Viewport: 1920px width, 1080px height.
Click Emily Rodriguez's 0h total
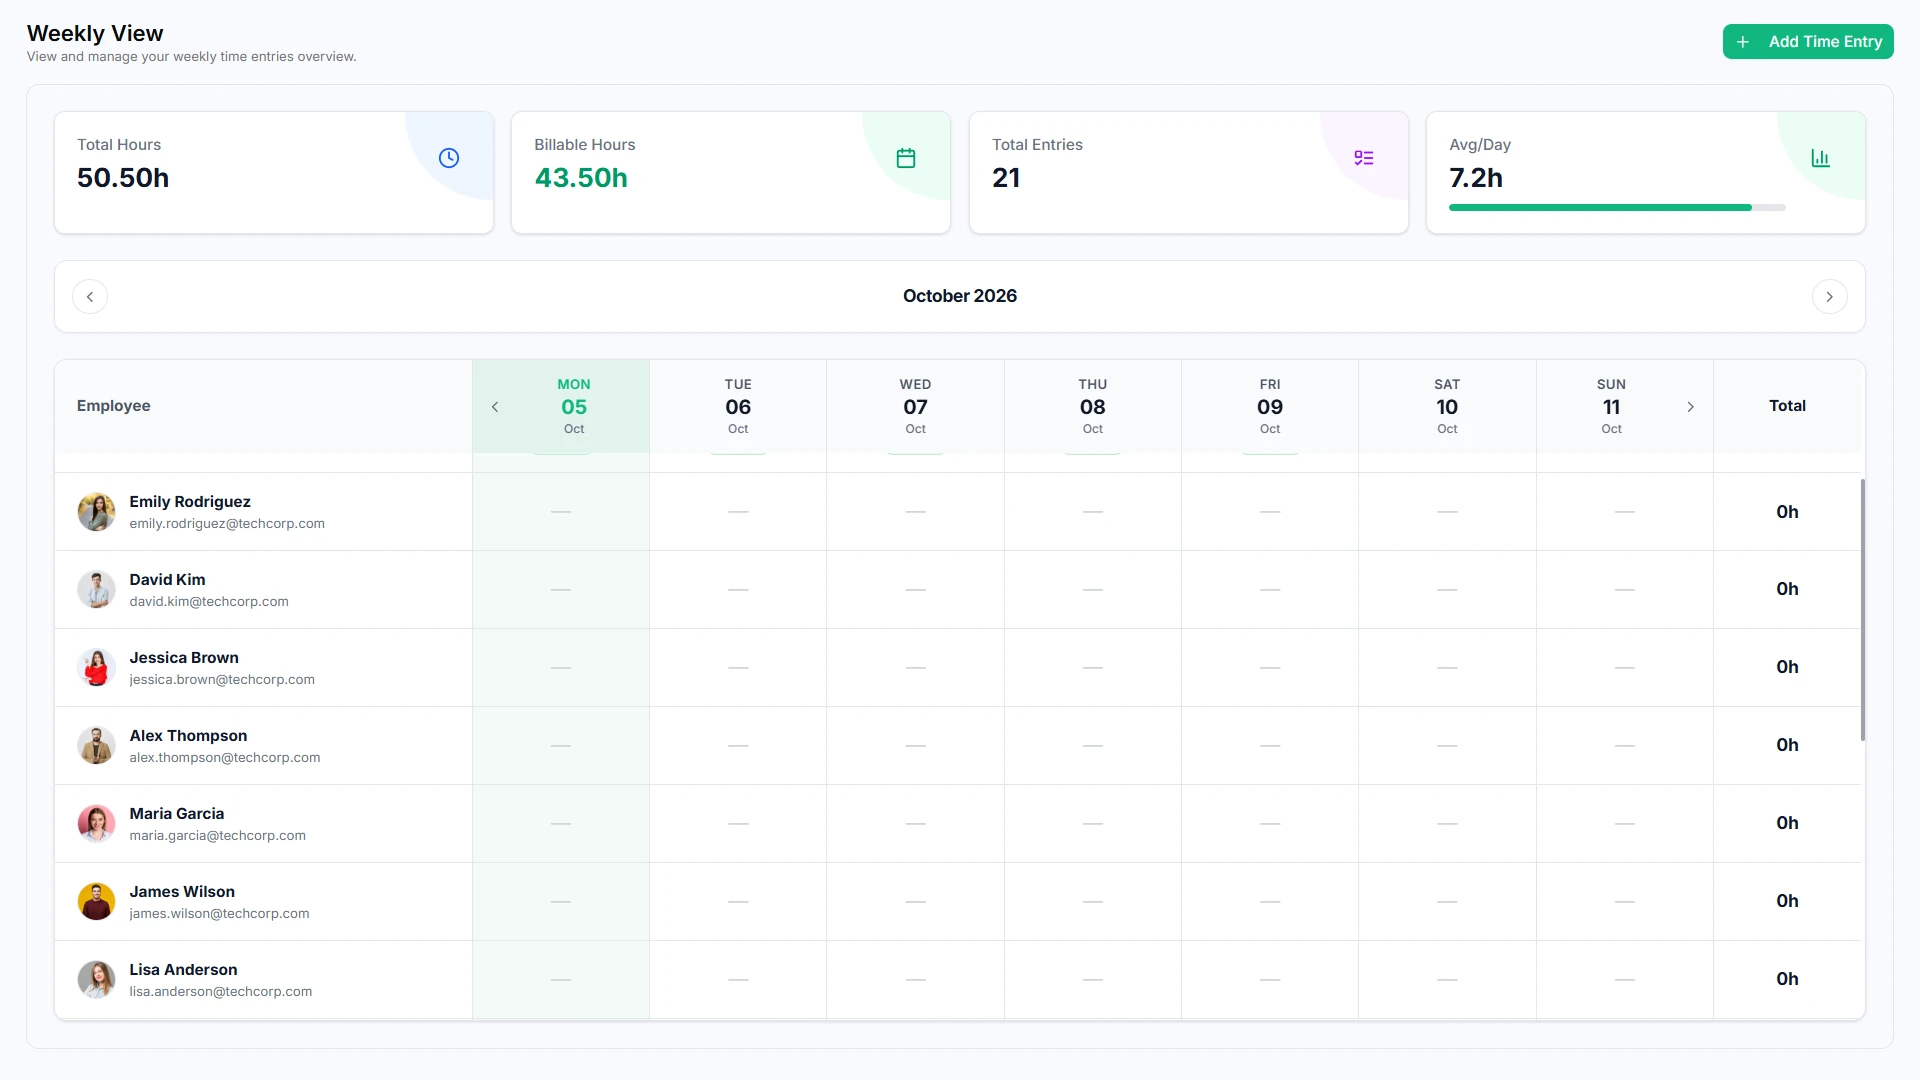[1787, 512]
